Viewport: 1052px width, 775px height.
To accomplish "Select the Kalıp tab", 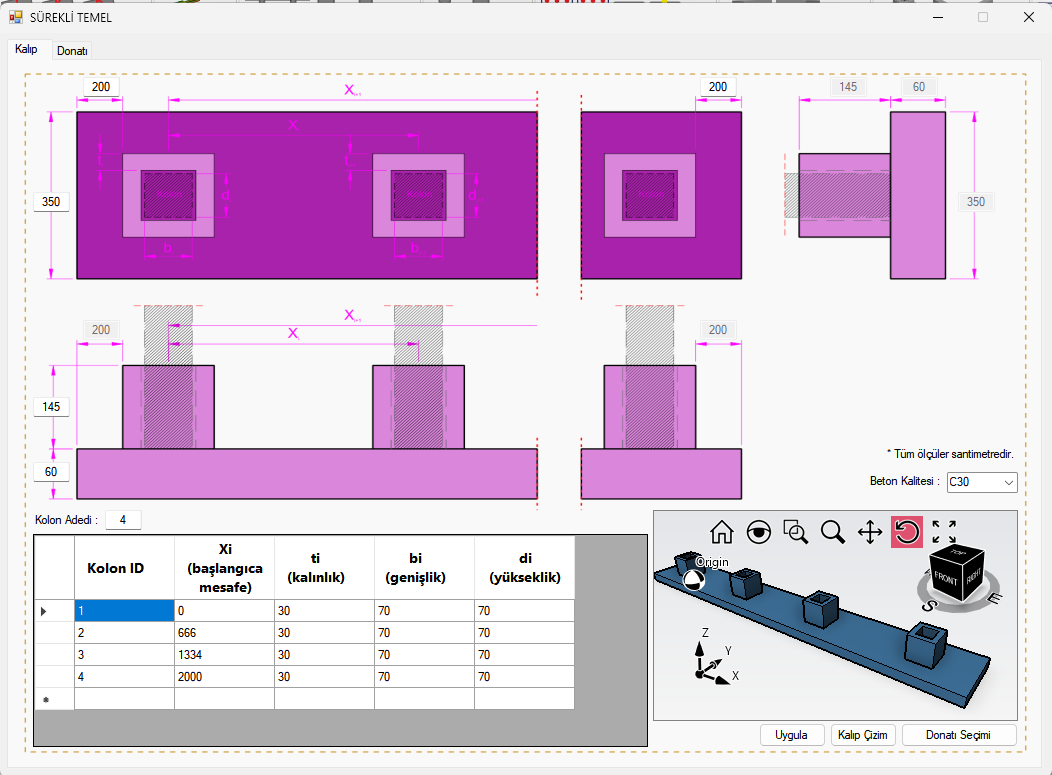I will pyautogui.click(x=26, y=49).
